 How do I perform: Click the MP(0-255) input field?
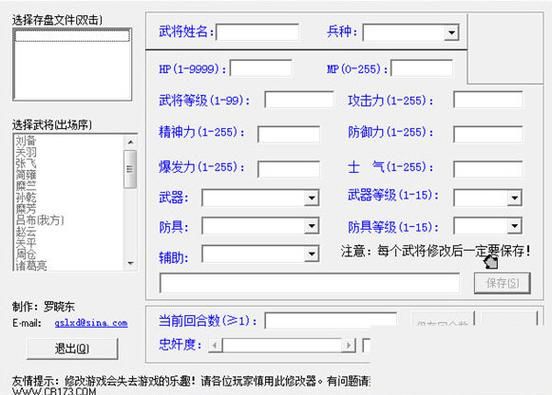pyautogui.click(x=422, y=68)
